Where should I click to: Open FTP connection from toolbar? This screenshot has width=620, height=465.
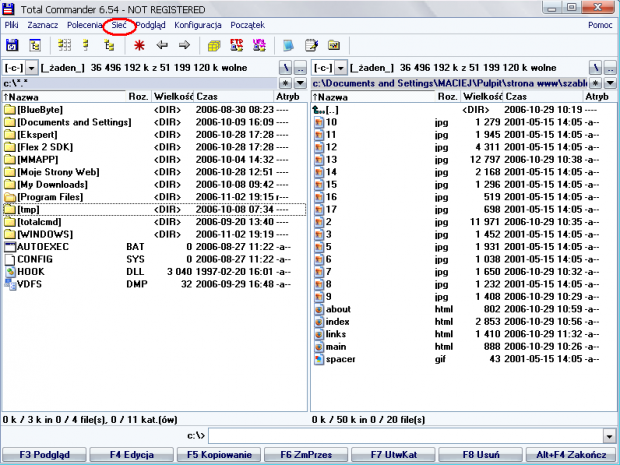(x=236, y=45)
